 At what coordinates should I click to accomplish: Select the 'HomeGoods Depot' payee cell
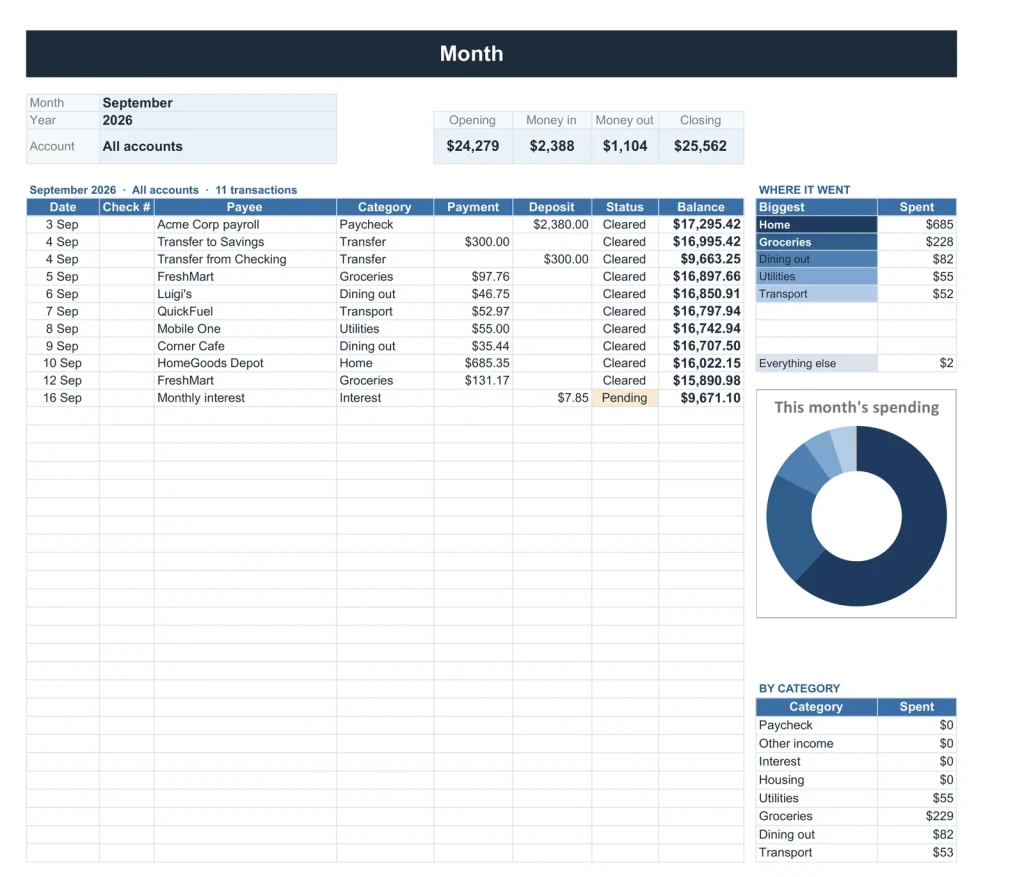(x=245, y=363)
